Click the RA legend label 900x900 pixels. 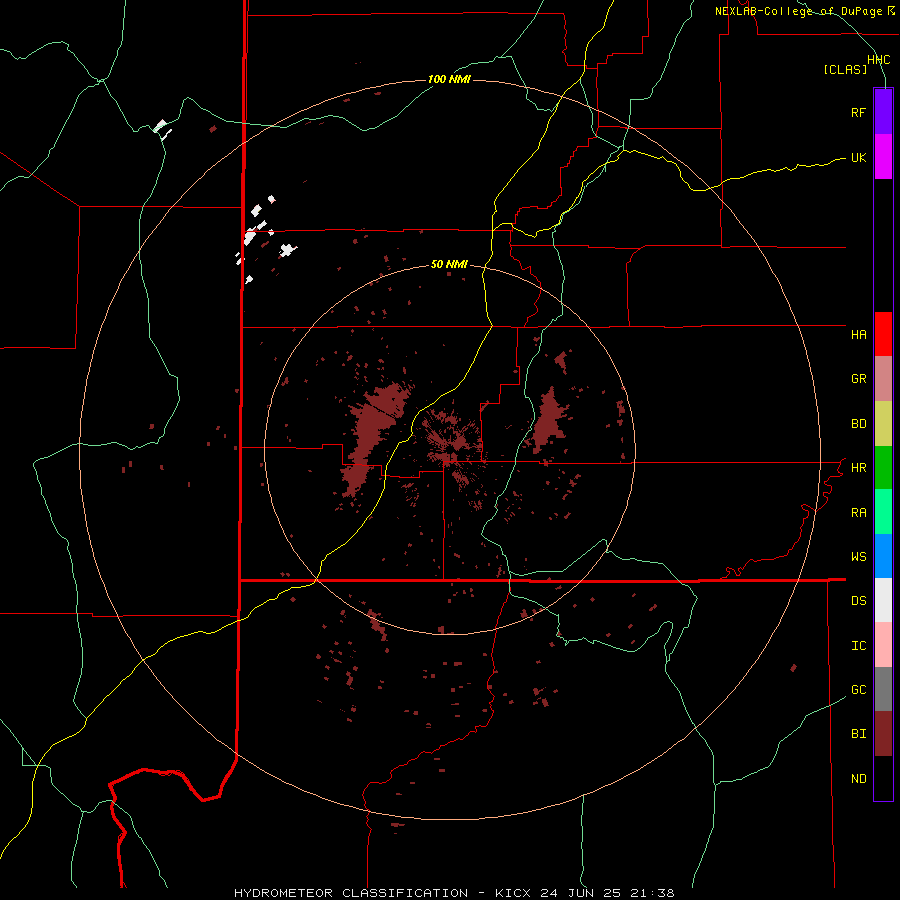tap(858, 513)
